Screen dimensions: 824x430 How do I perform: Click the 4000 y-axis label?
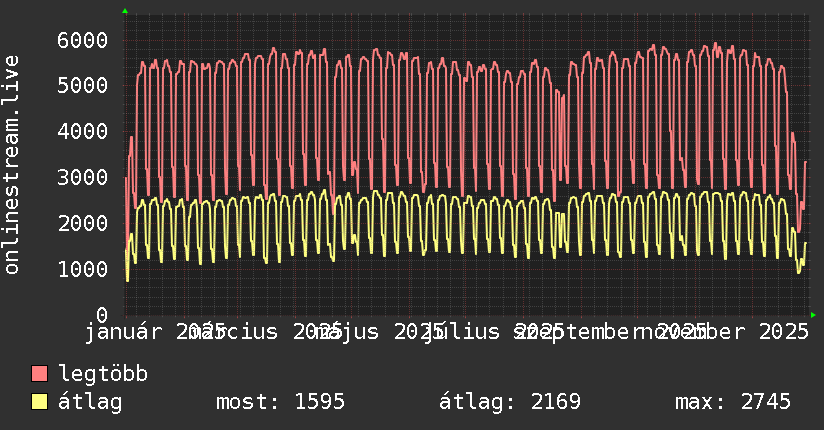pyautogui.click(x=83, y=131)
